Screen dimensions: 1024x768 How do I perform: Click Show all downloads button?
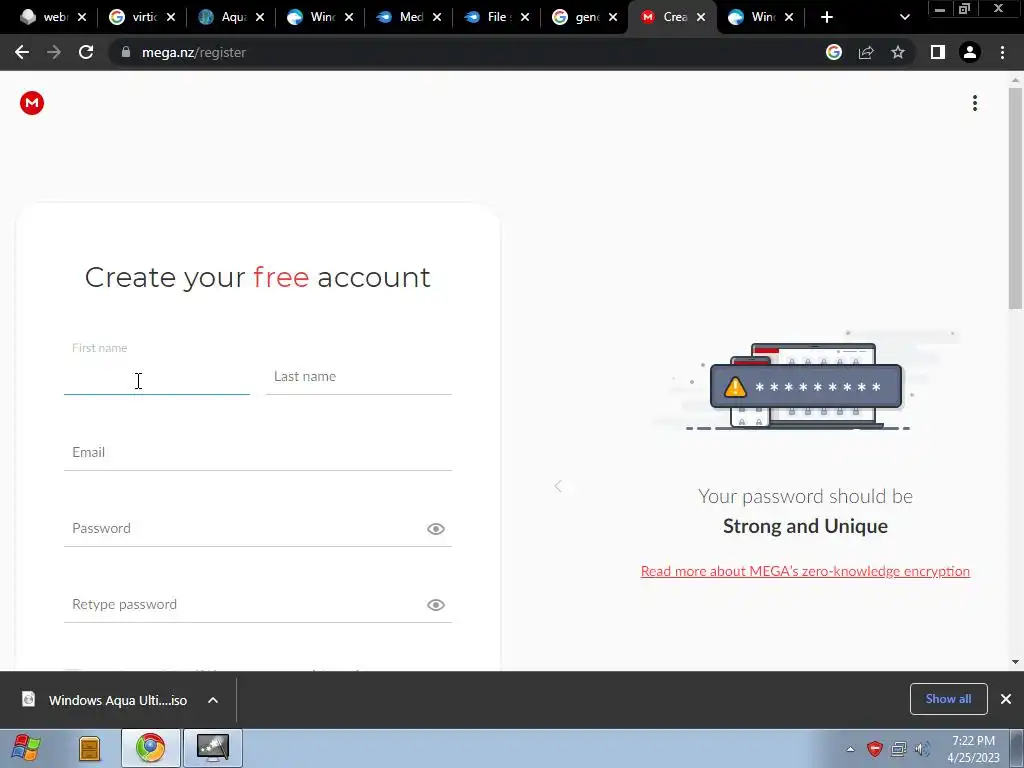(948, 699)
